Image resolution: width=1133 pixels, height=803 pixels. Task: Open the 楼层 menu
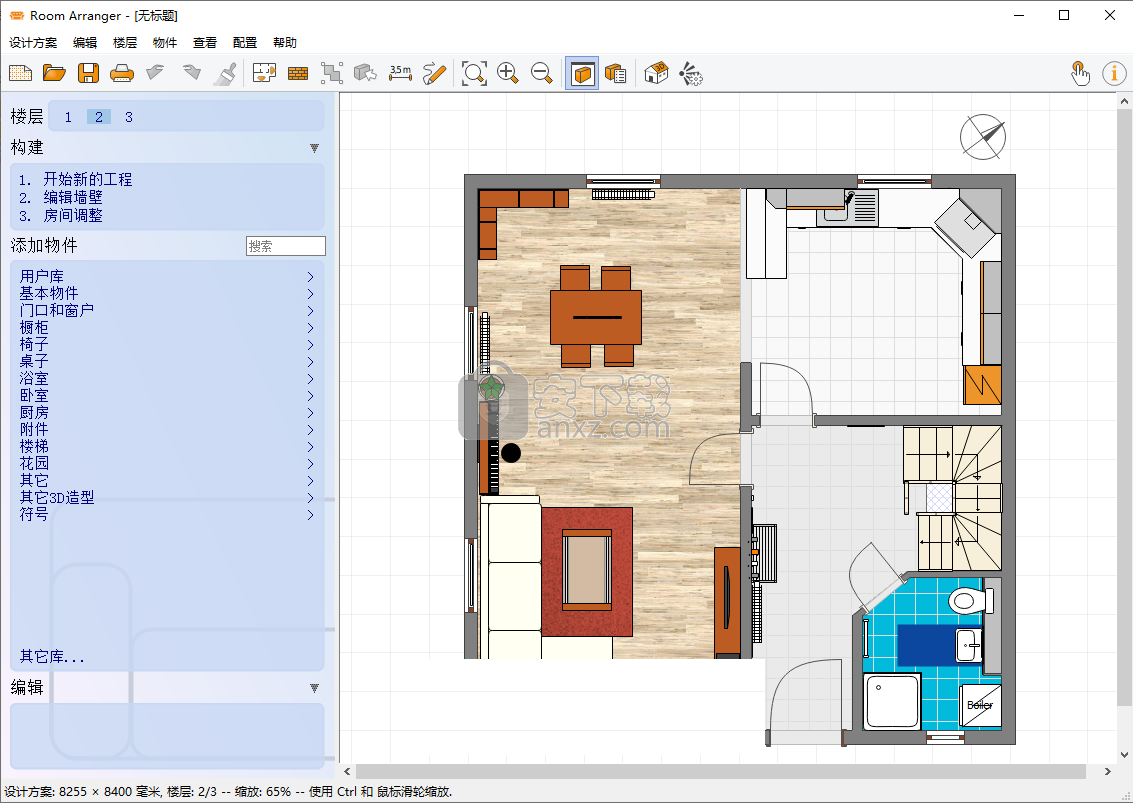124,43
